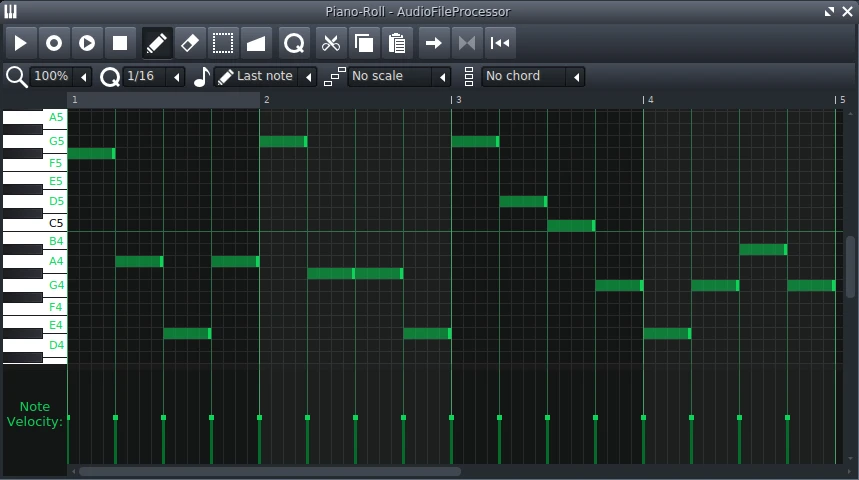
Task: Select the Draw mode pencil tool
Action: [x=157, y=43]
